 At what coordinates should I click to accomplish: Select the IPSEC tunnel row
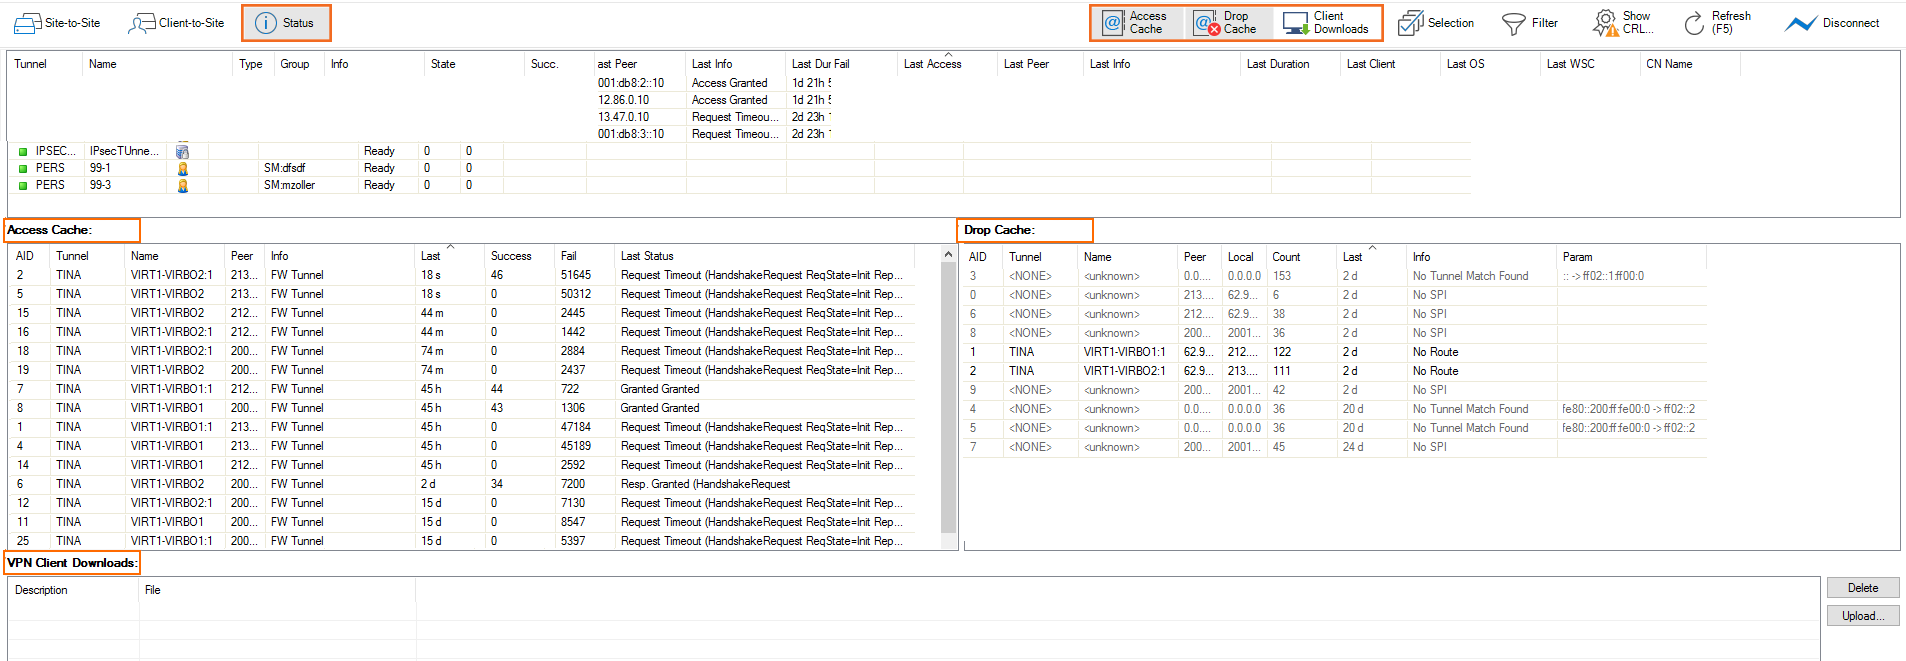point(740,151)
